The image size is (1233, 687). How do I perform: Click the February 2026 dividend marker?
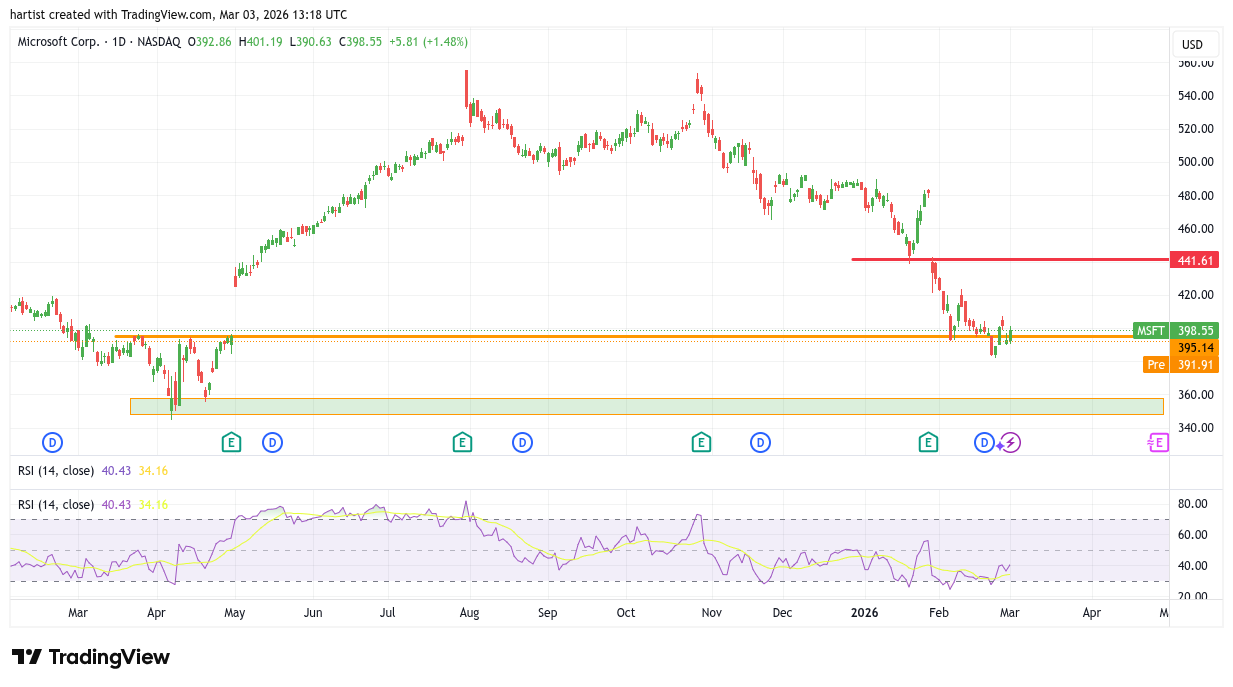coord(985,442)
